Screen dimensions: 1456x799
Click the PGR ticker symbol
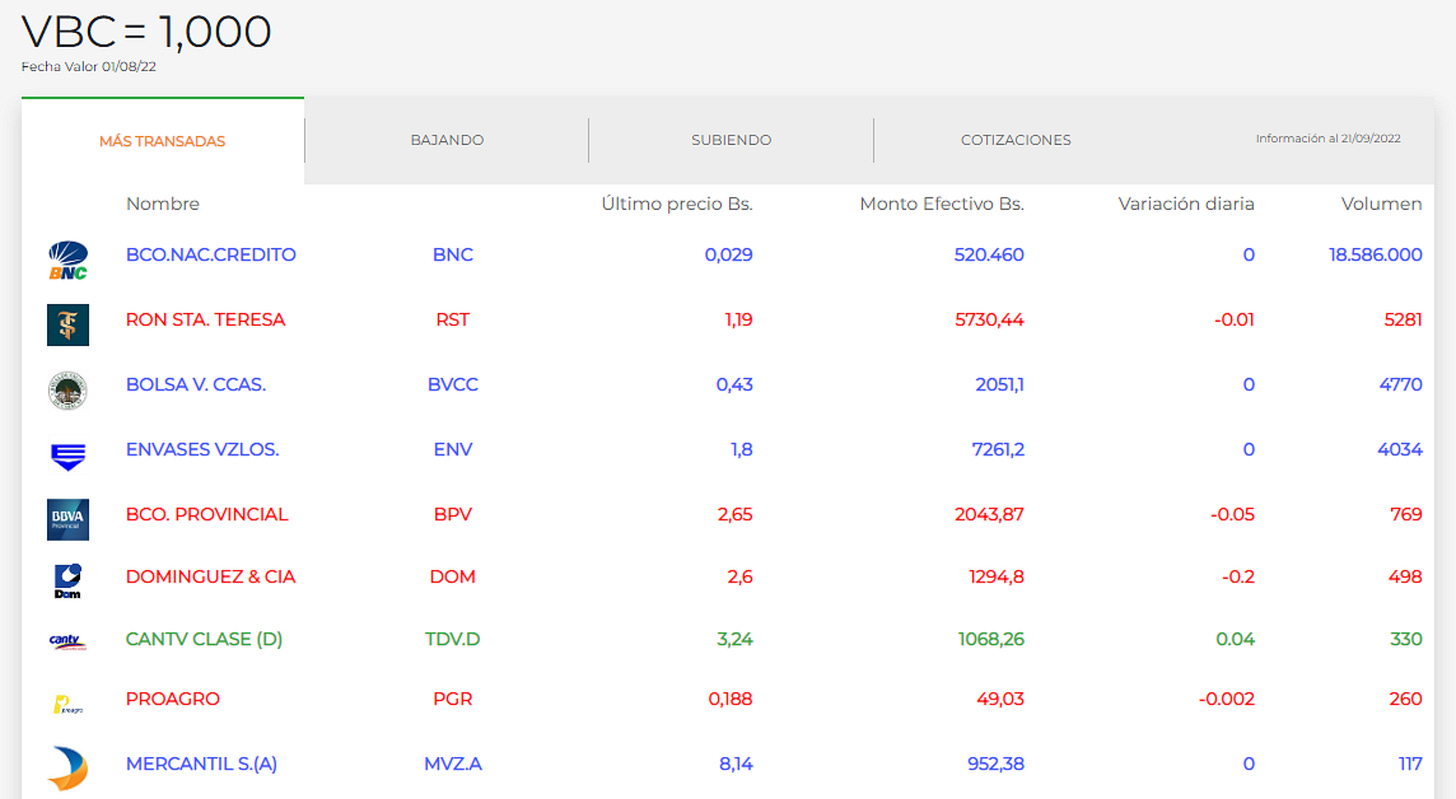coord(453,699)
